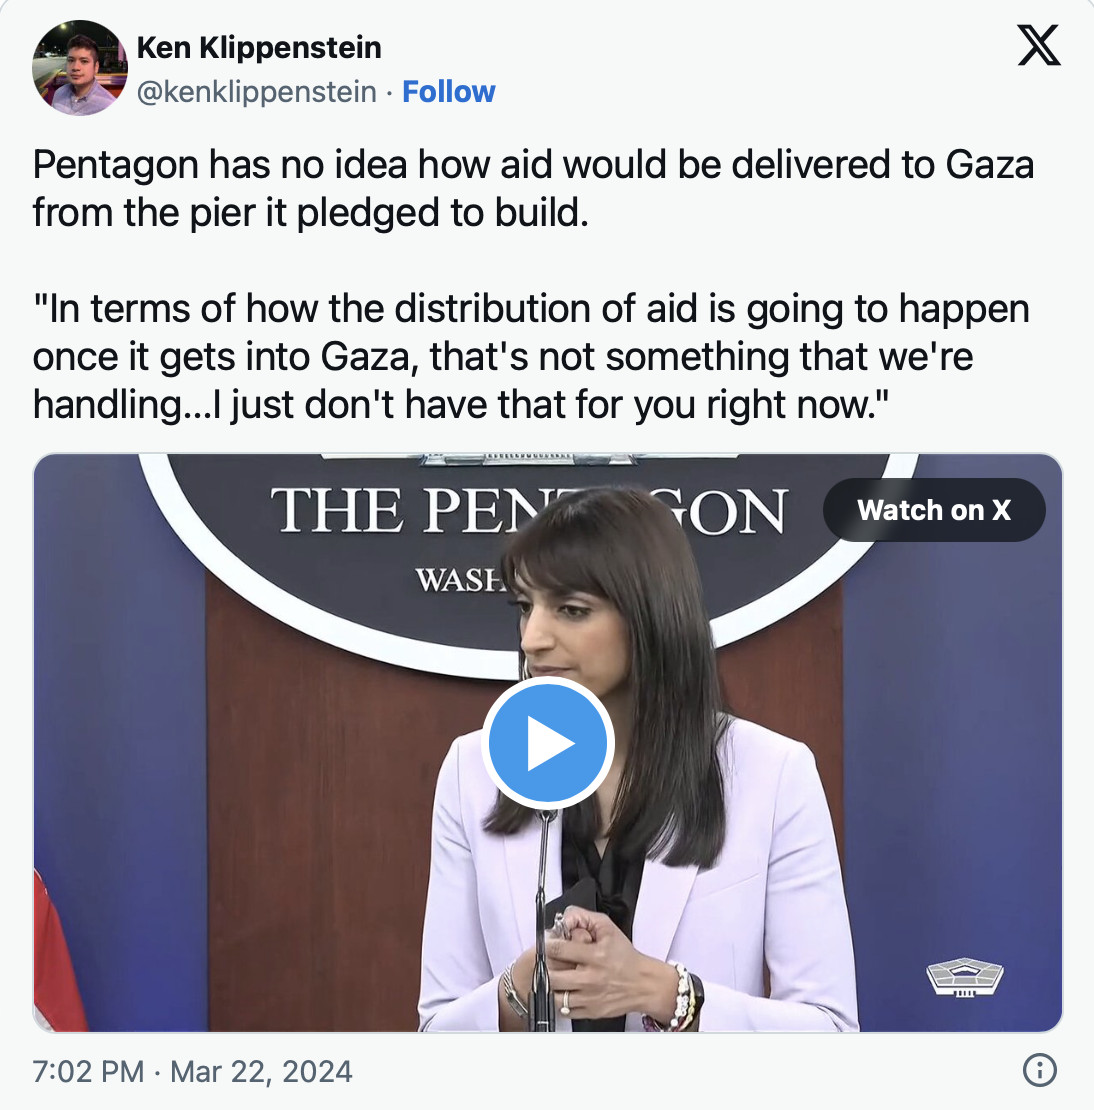The height and width of the screenshot is (1110, 1094).
Task: Click the Mar 22, 2024 date
Action: pyautogui.click(x=262, y=1072)
